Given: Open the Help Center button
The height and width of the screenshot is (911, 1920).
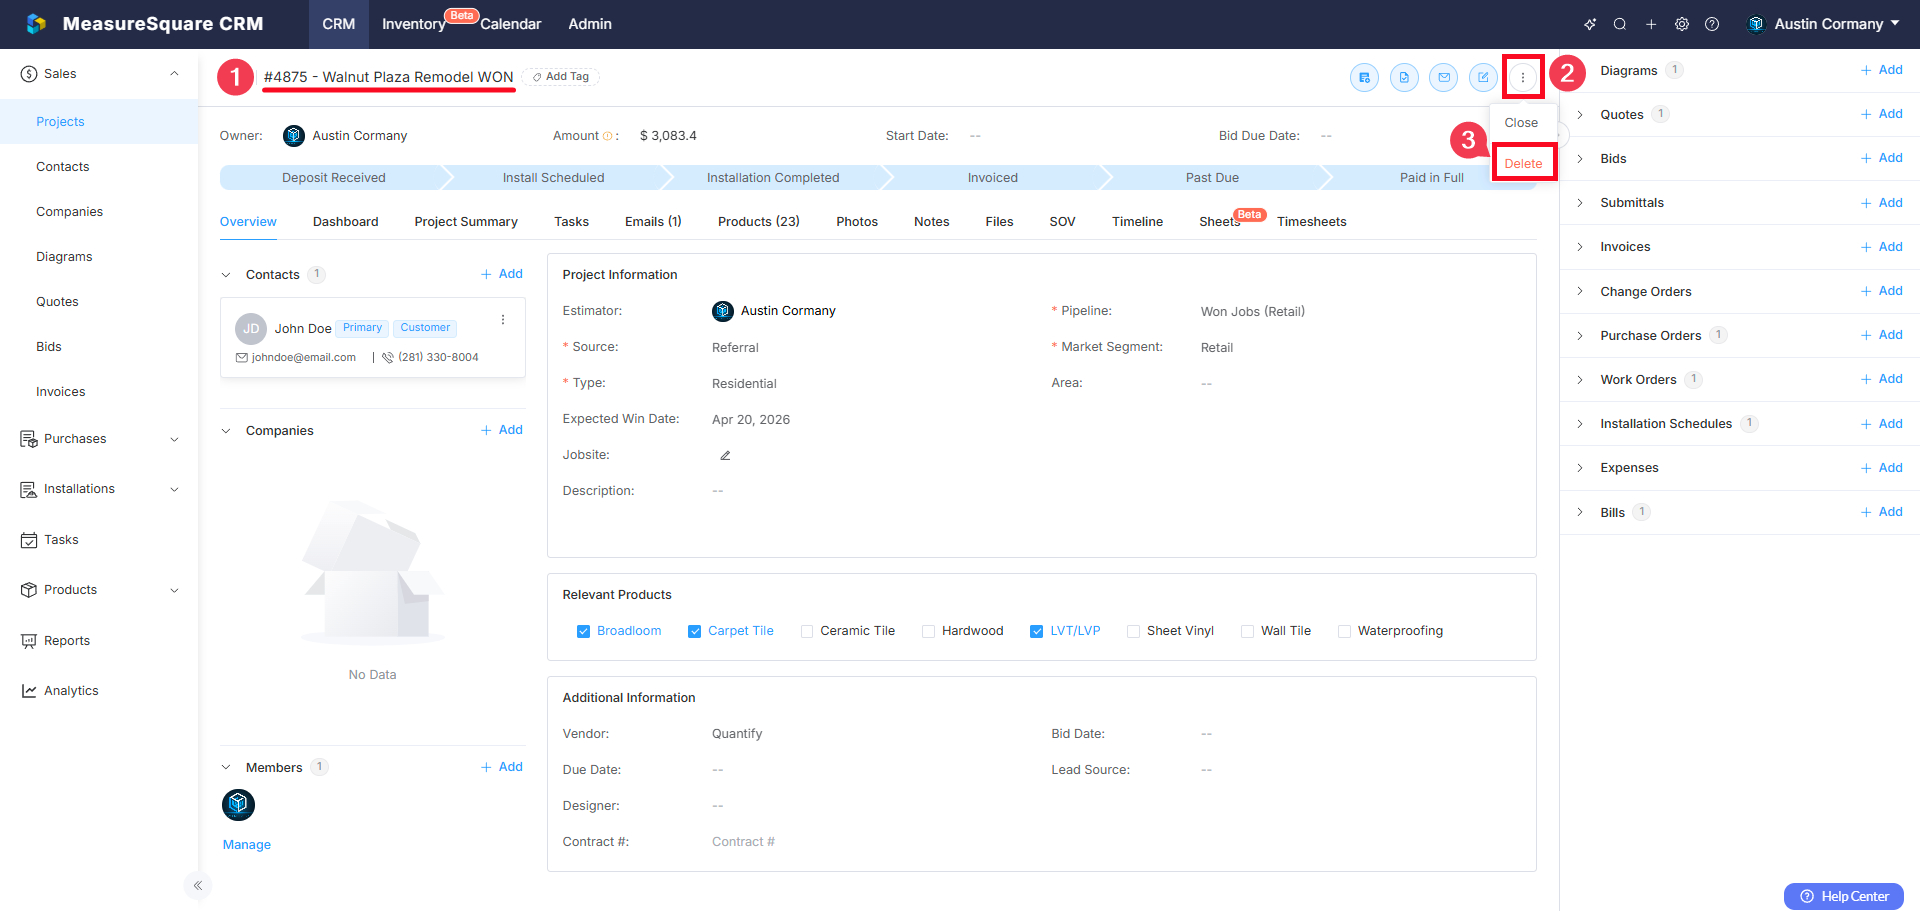Looking at the screenshot, I should coord(1844,896).
